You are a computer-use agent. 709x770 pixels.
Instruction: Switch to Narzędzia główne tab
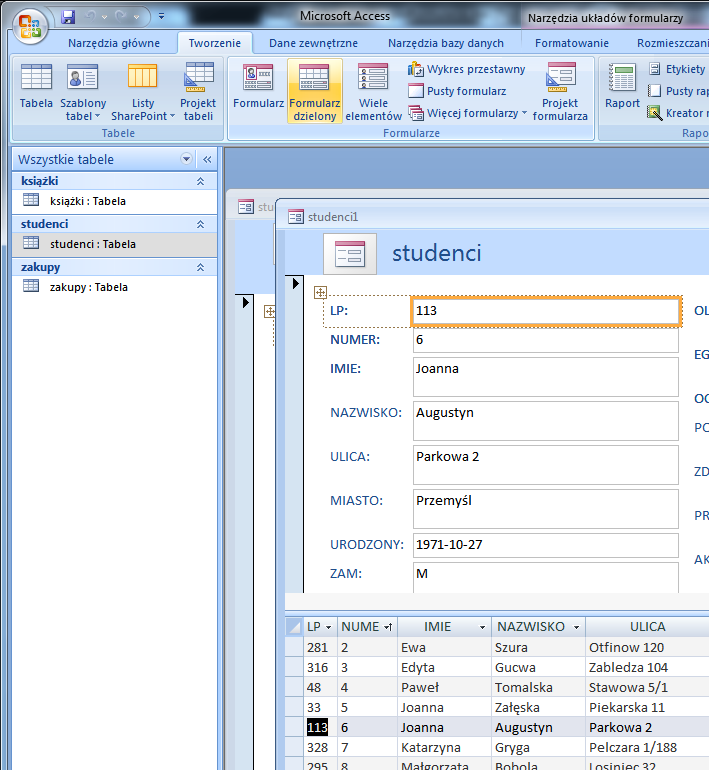(114, 43)
